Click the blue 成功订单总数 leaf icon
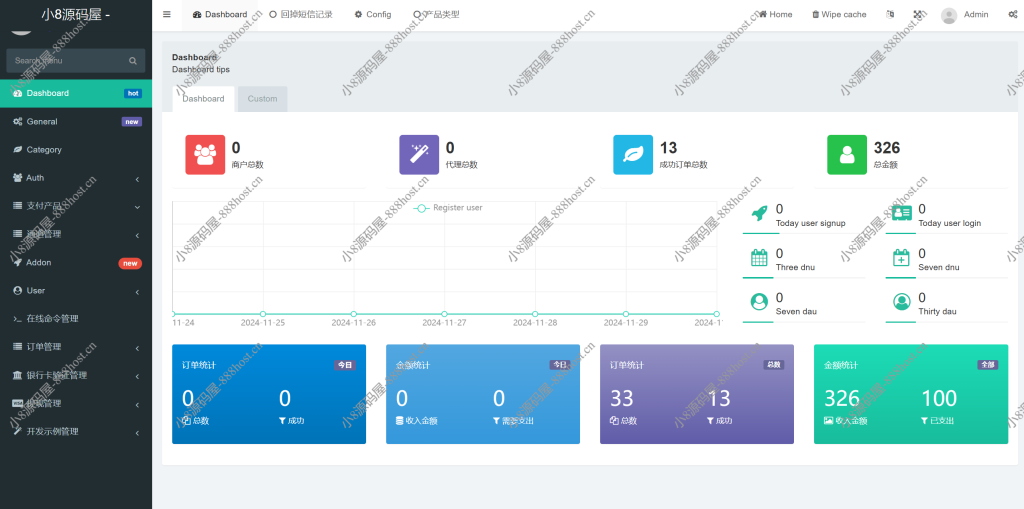The image size is (1024, 509). [633, 155]
